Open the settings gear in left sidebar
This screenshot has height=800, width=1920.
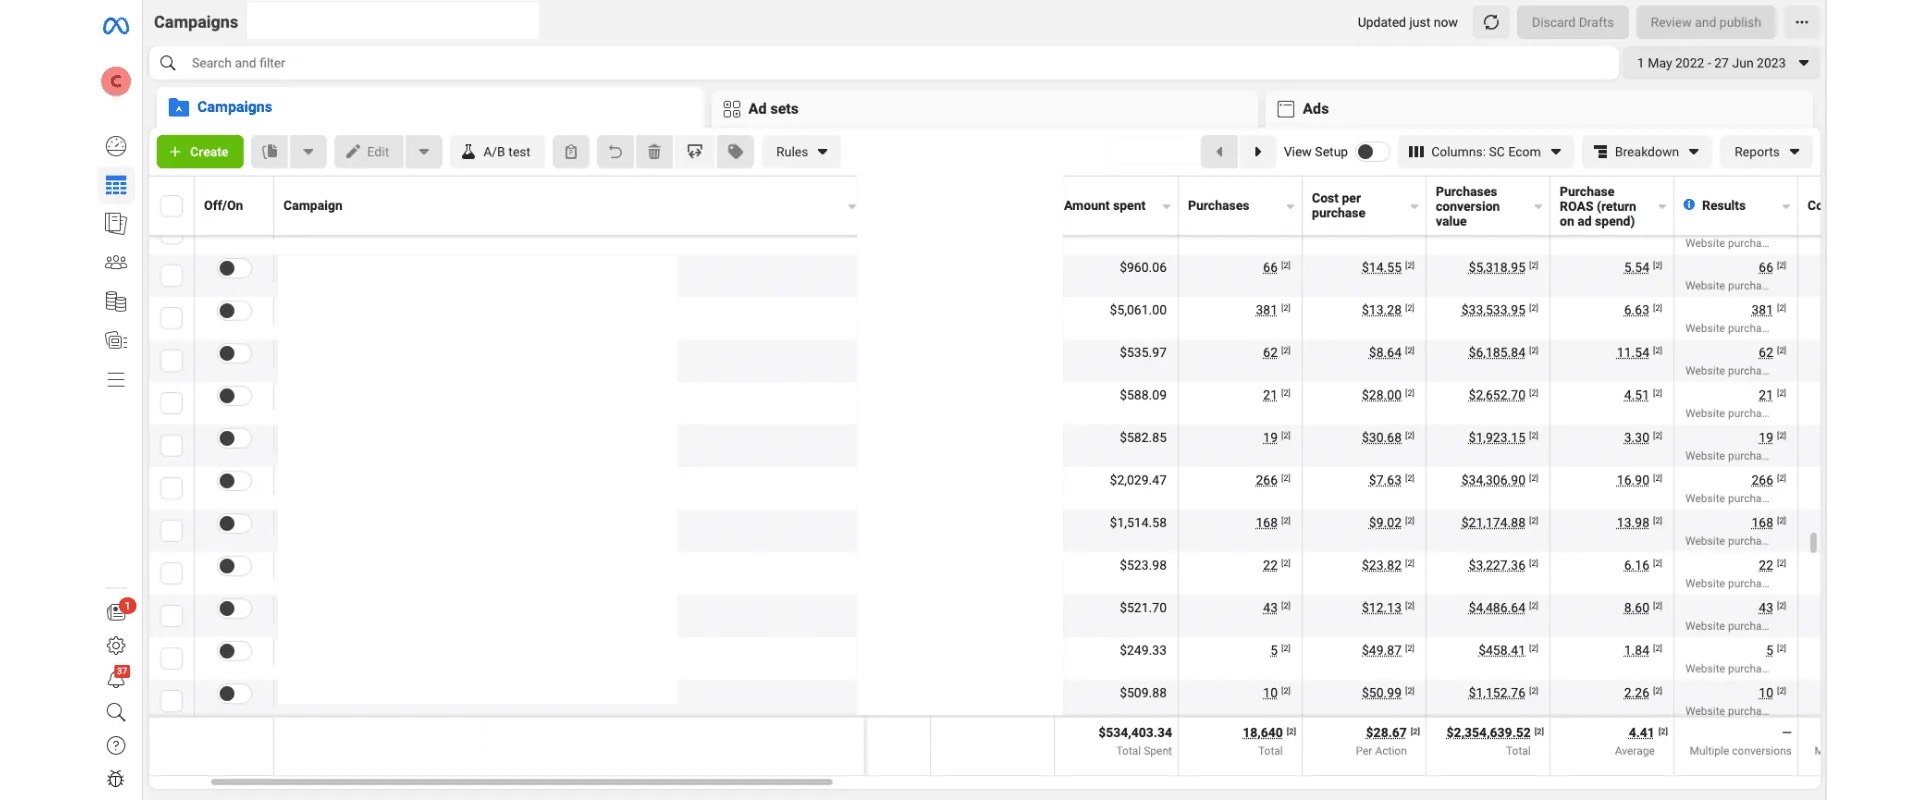coord(116,646)
